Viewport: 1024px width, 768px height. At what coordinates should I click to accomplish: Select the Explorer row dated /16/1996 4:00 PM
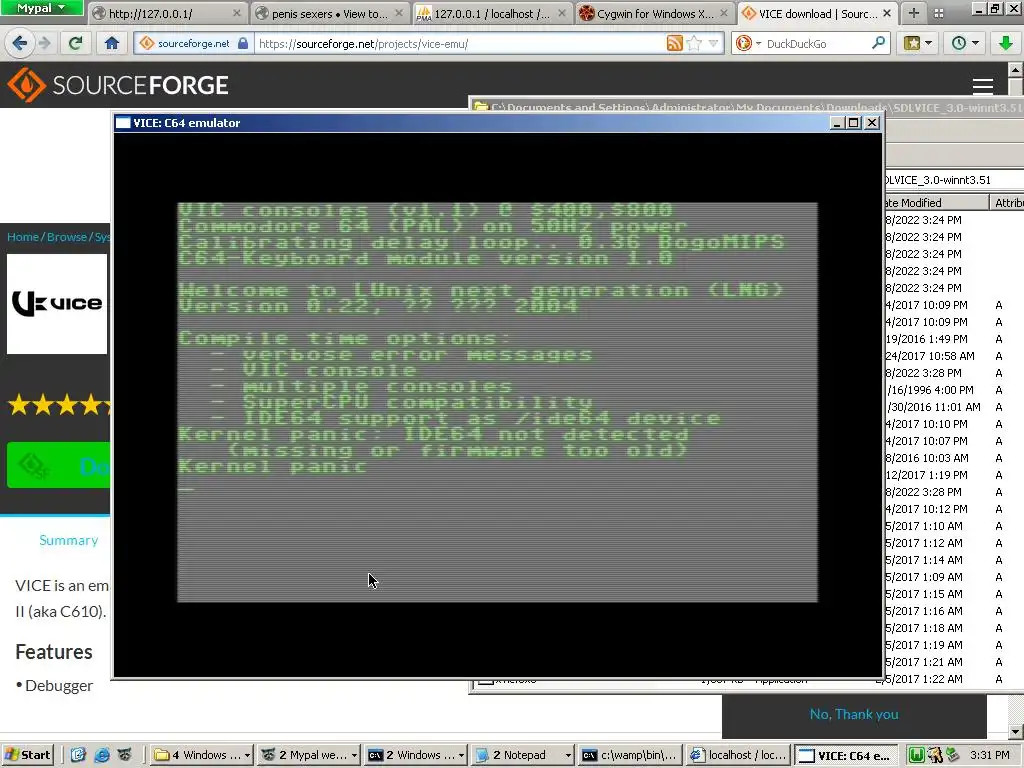click(x=954, y=390)
